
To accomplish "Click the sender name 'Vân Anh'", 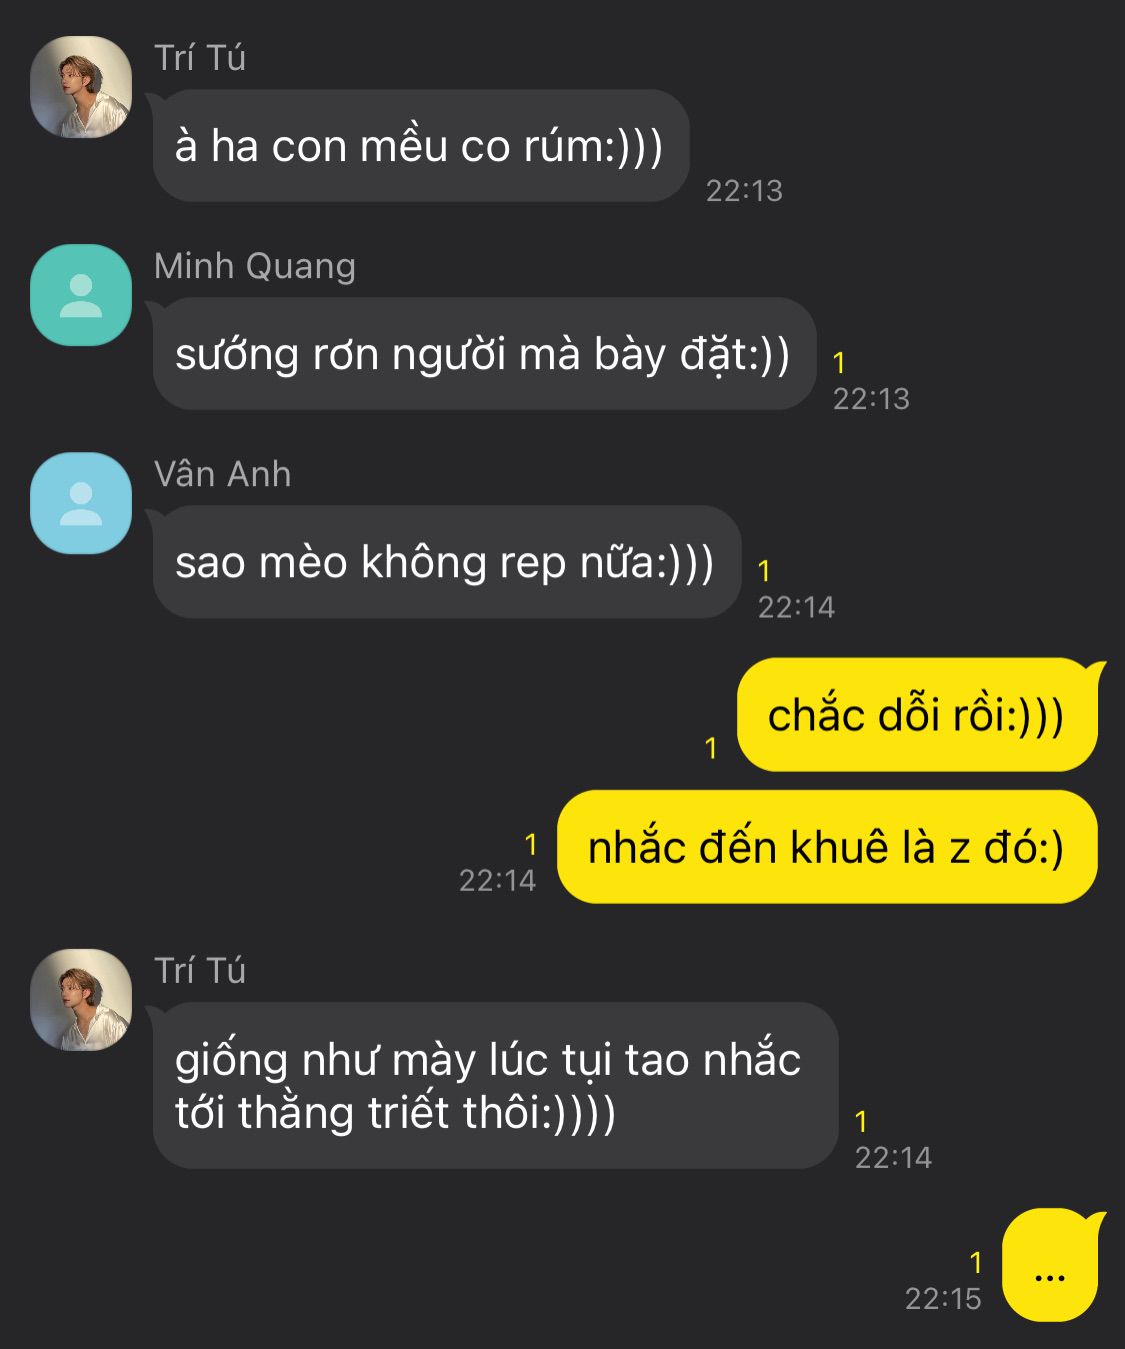I will pyautogui.click(x=223, y=474).
